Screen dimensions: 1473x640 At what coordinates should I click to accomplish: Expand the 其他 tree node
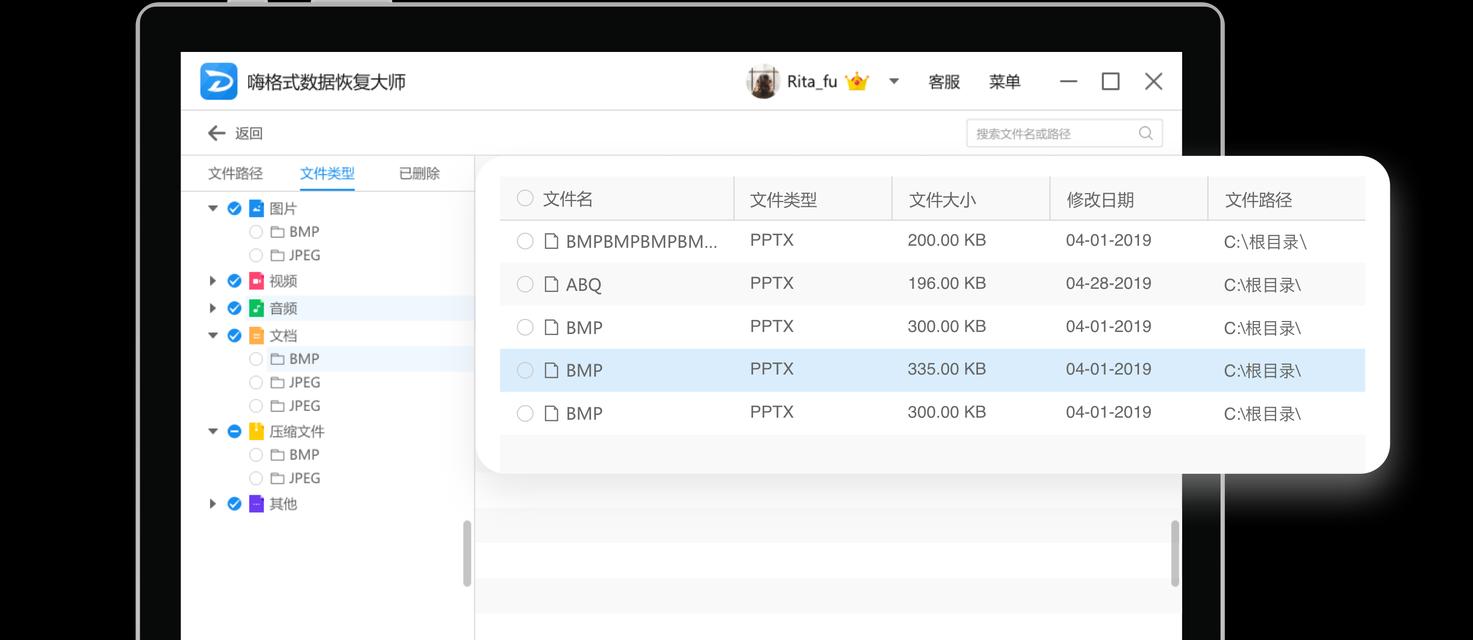point(213,504)
